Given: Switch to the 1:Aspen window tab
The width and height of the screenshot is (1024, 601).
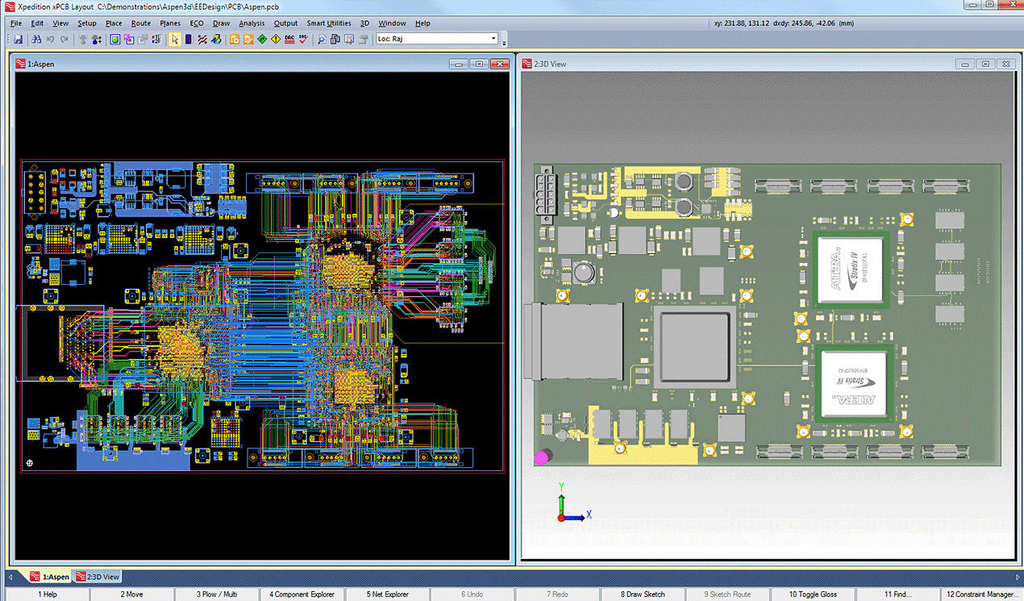Looking at the screenshot, I should [x=50, y=577].
